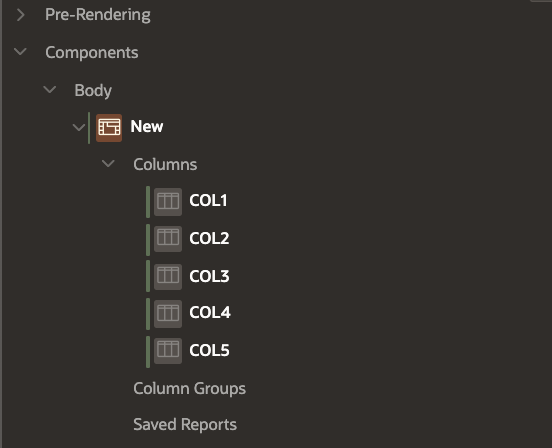Click the COL4 column icon
This screenshot has height=448, width=552.
point(168,314)
